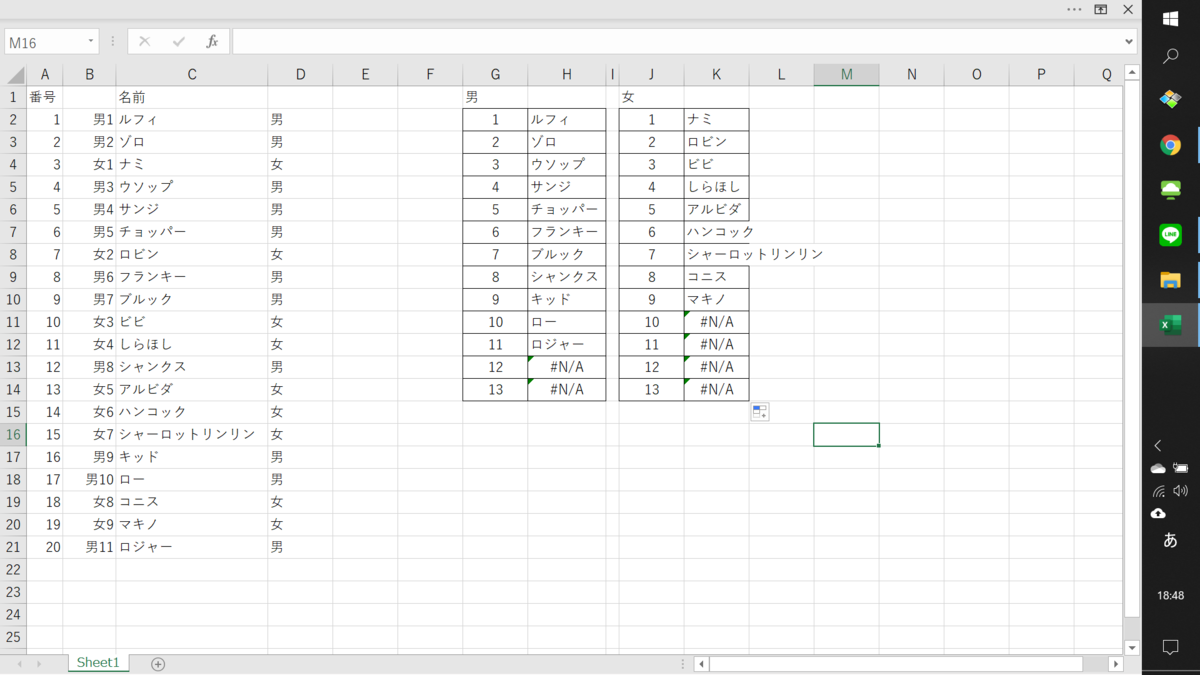Toggle Japanese IME あ indicator
Screen dimensions: 1200x675
coord(1170,541)
